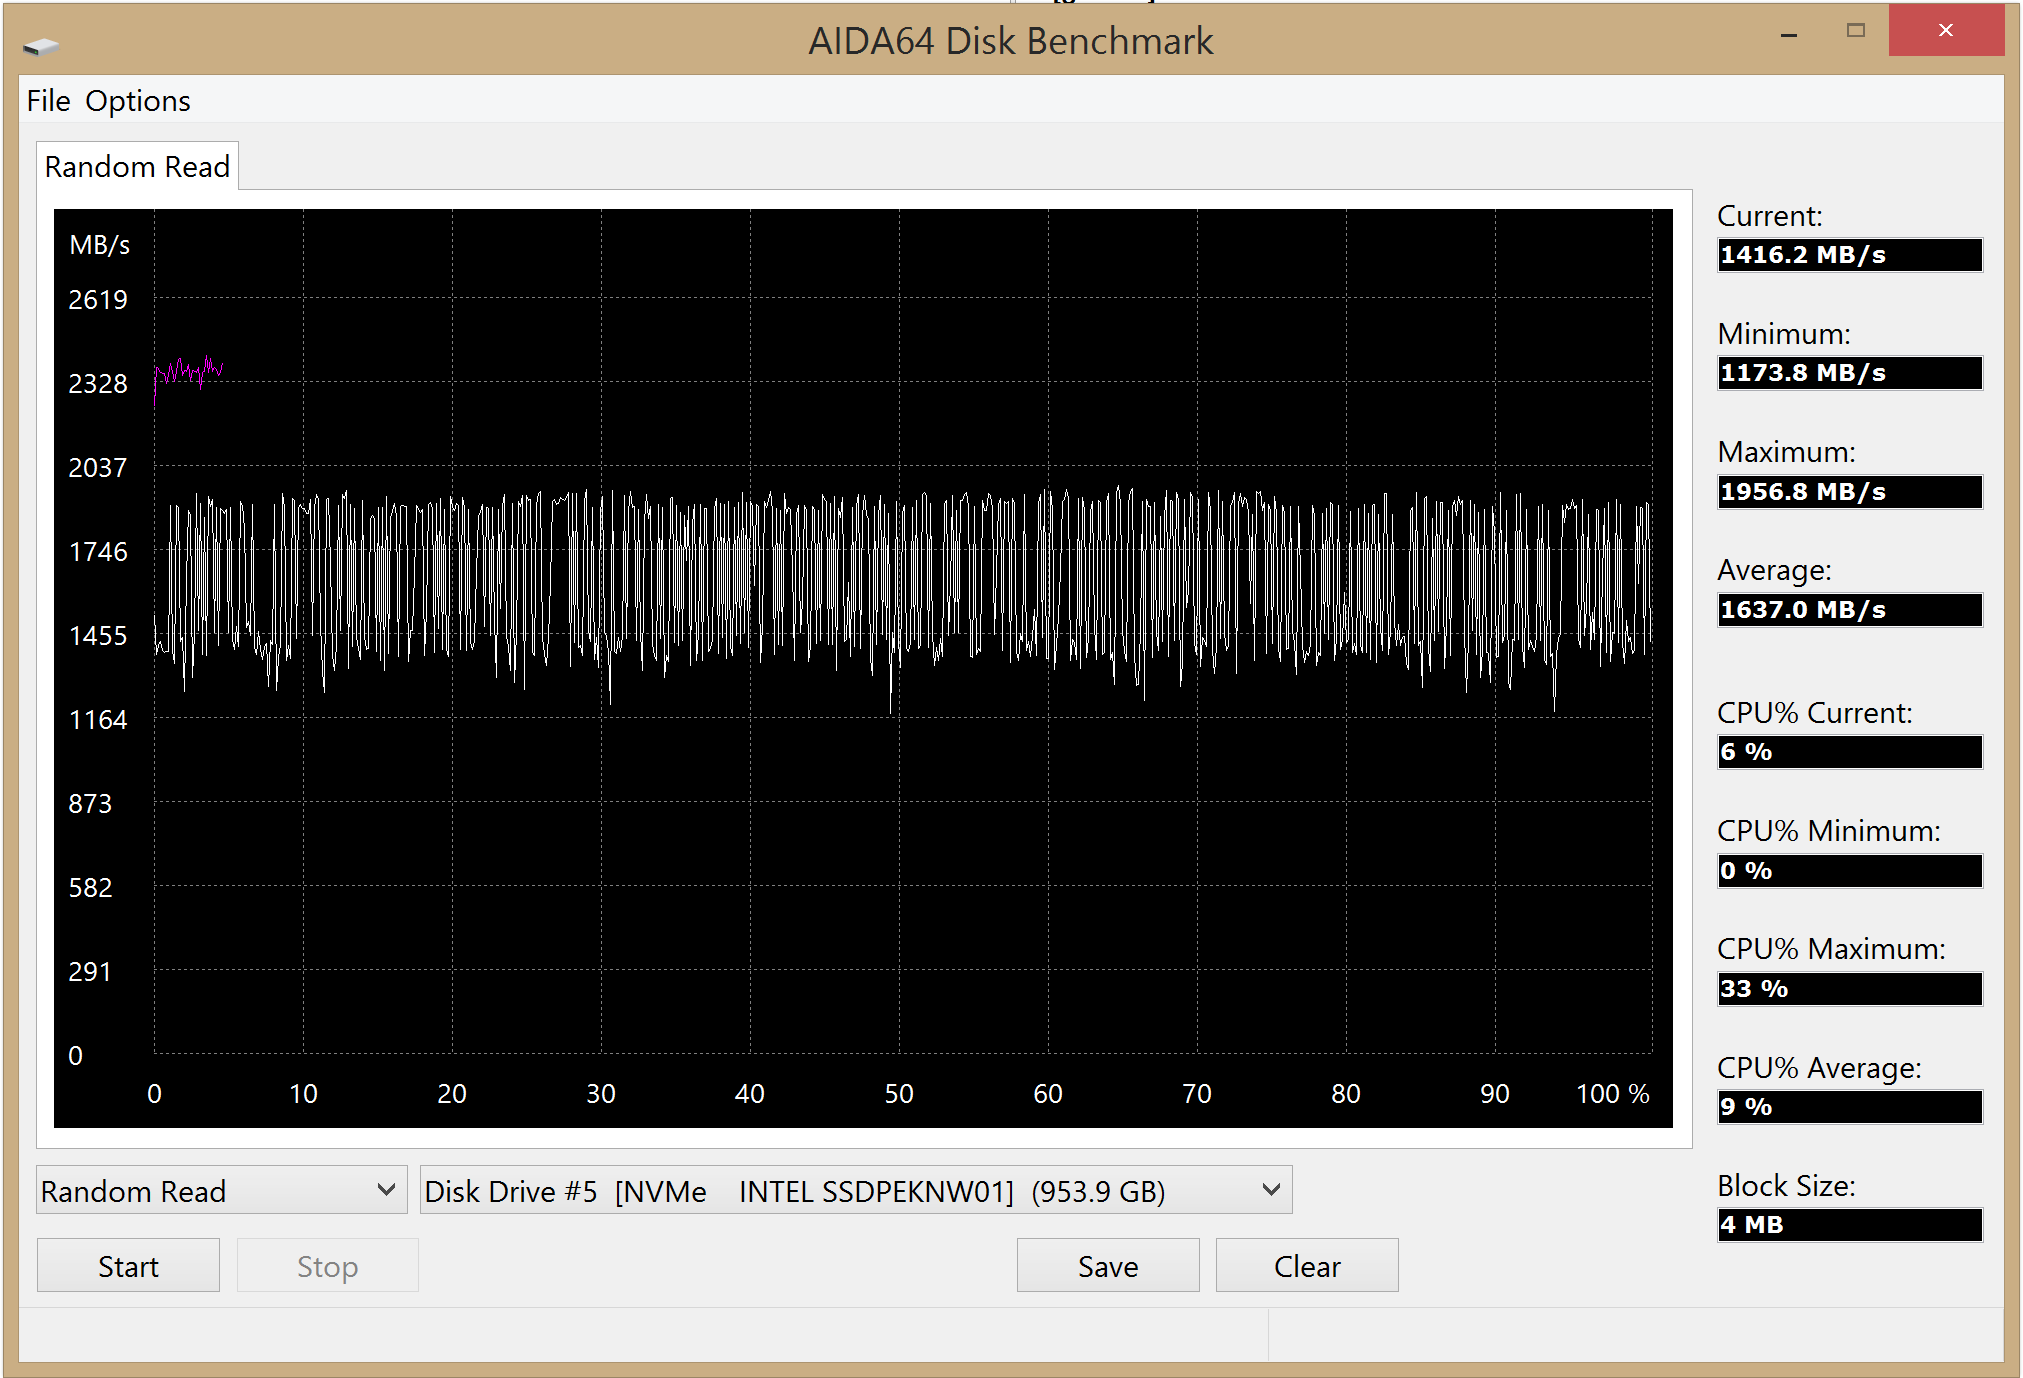The width and height of the screenshot is (2023, 1378).
Task: Click the disk drive dropdown arrow
Action: 1270,1190
